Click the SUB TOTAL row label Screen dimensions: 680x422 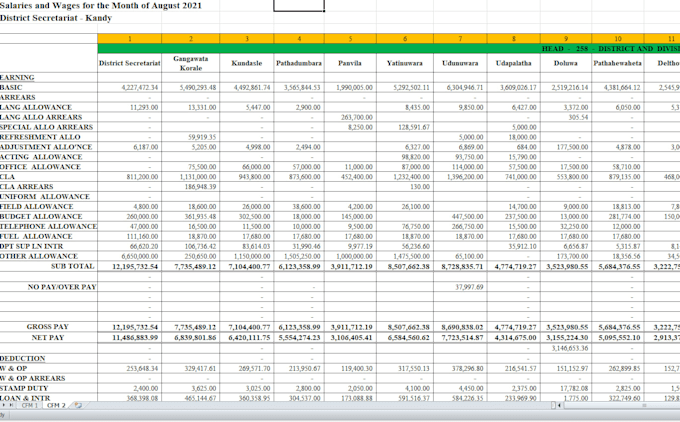point(72,266)
